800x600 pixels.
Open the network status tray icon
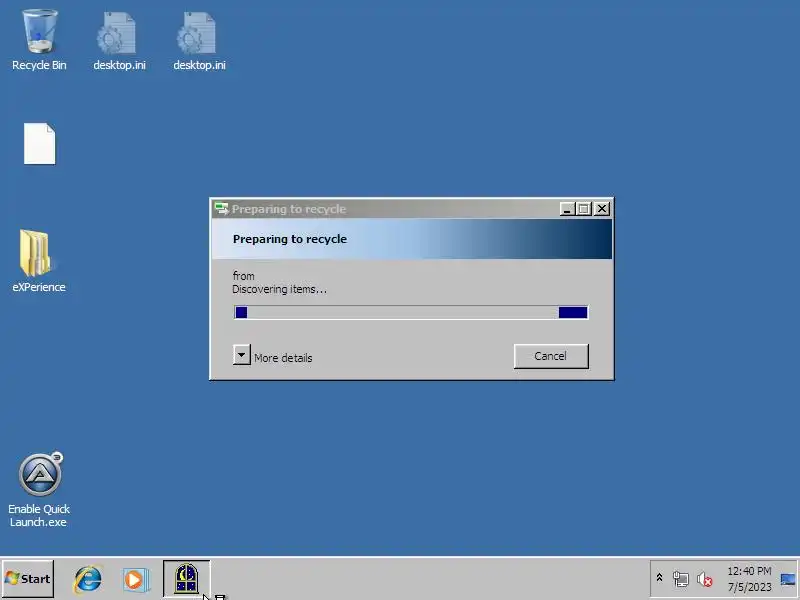point(681,579)
